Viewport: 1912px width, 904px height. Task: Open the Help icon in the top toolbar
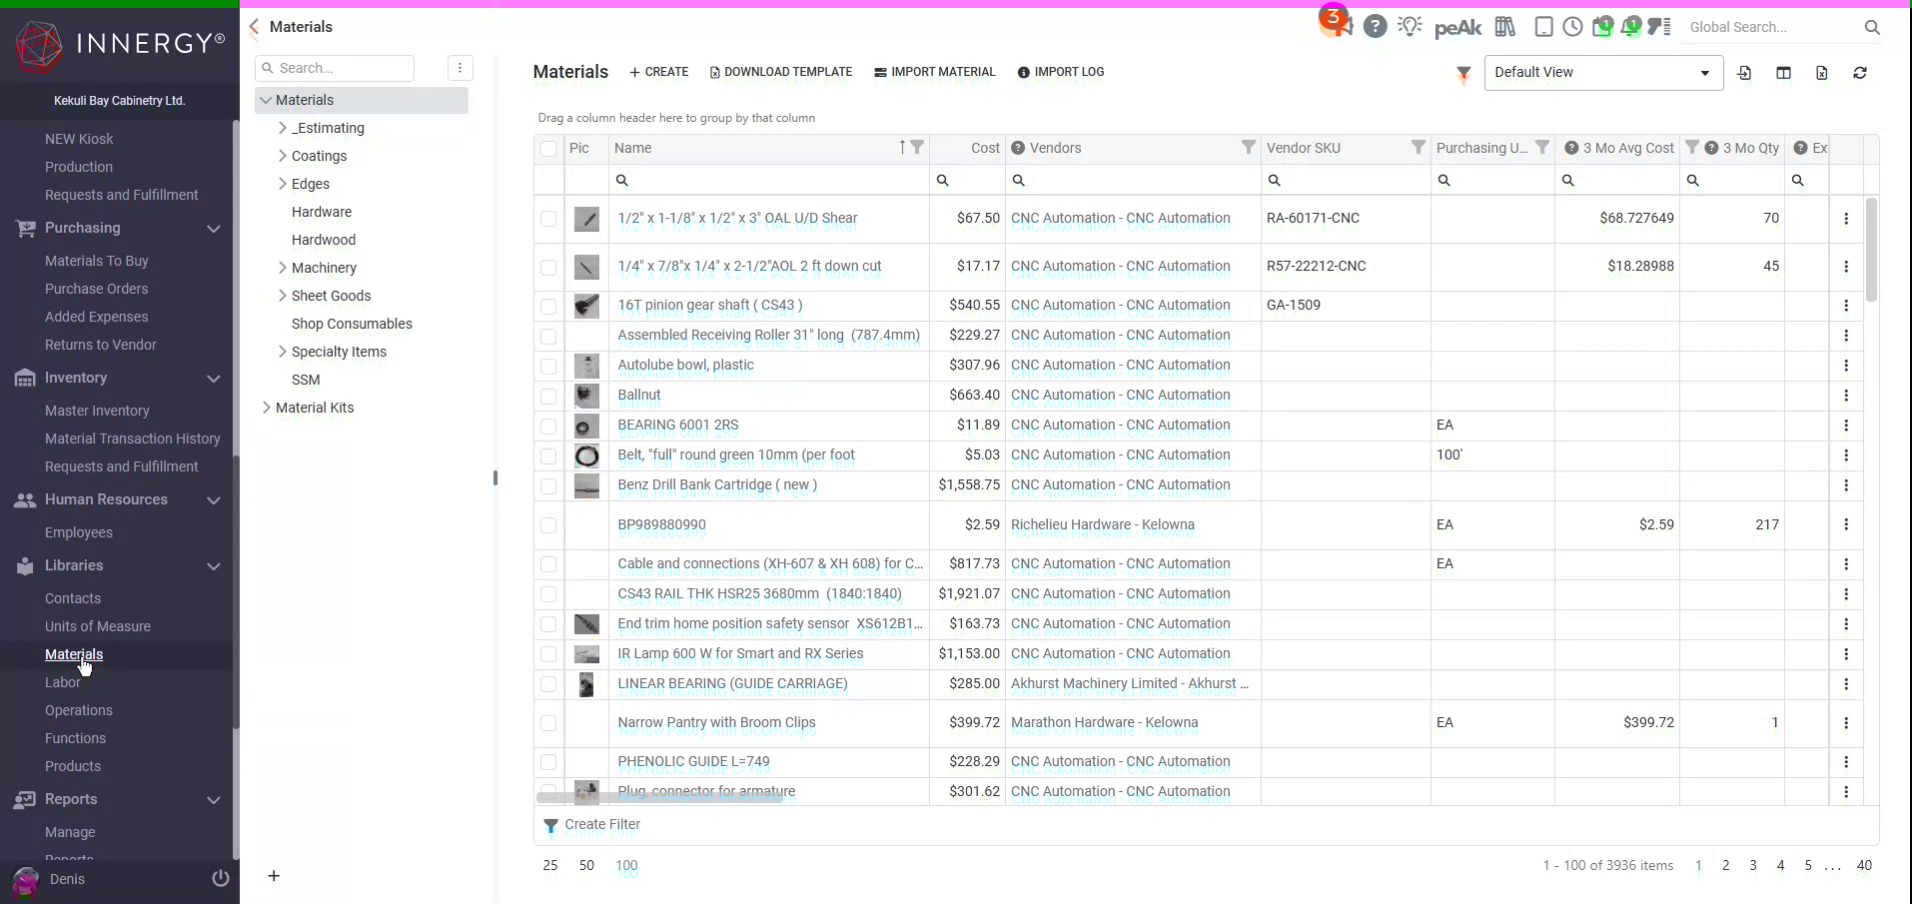click(x=1376, y=26)
